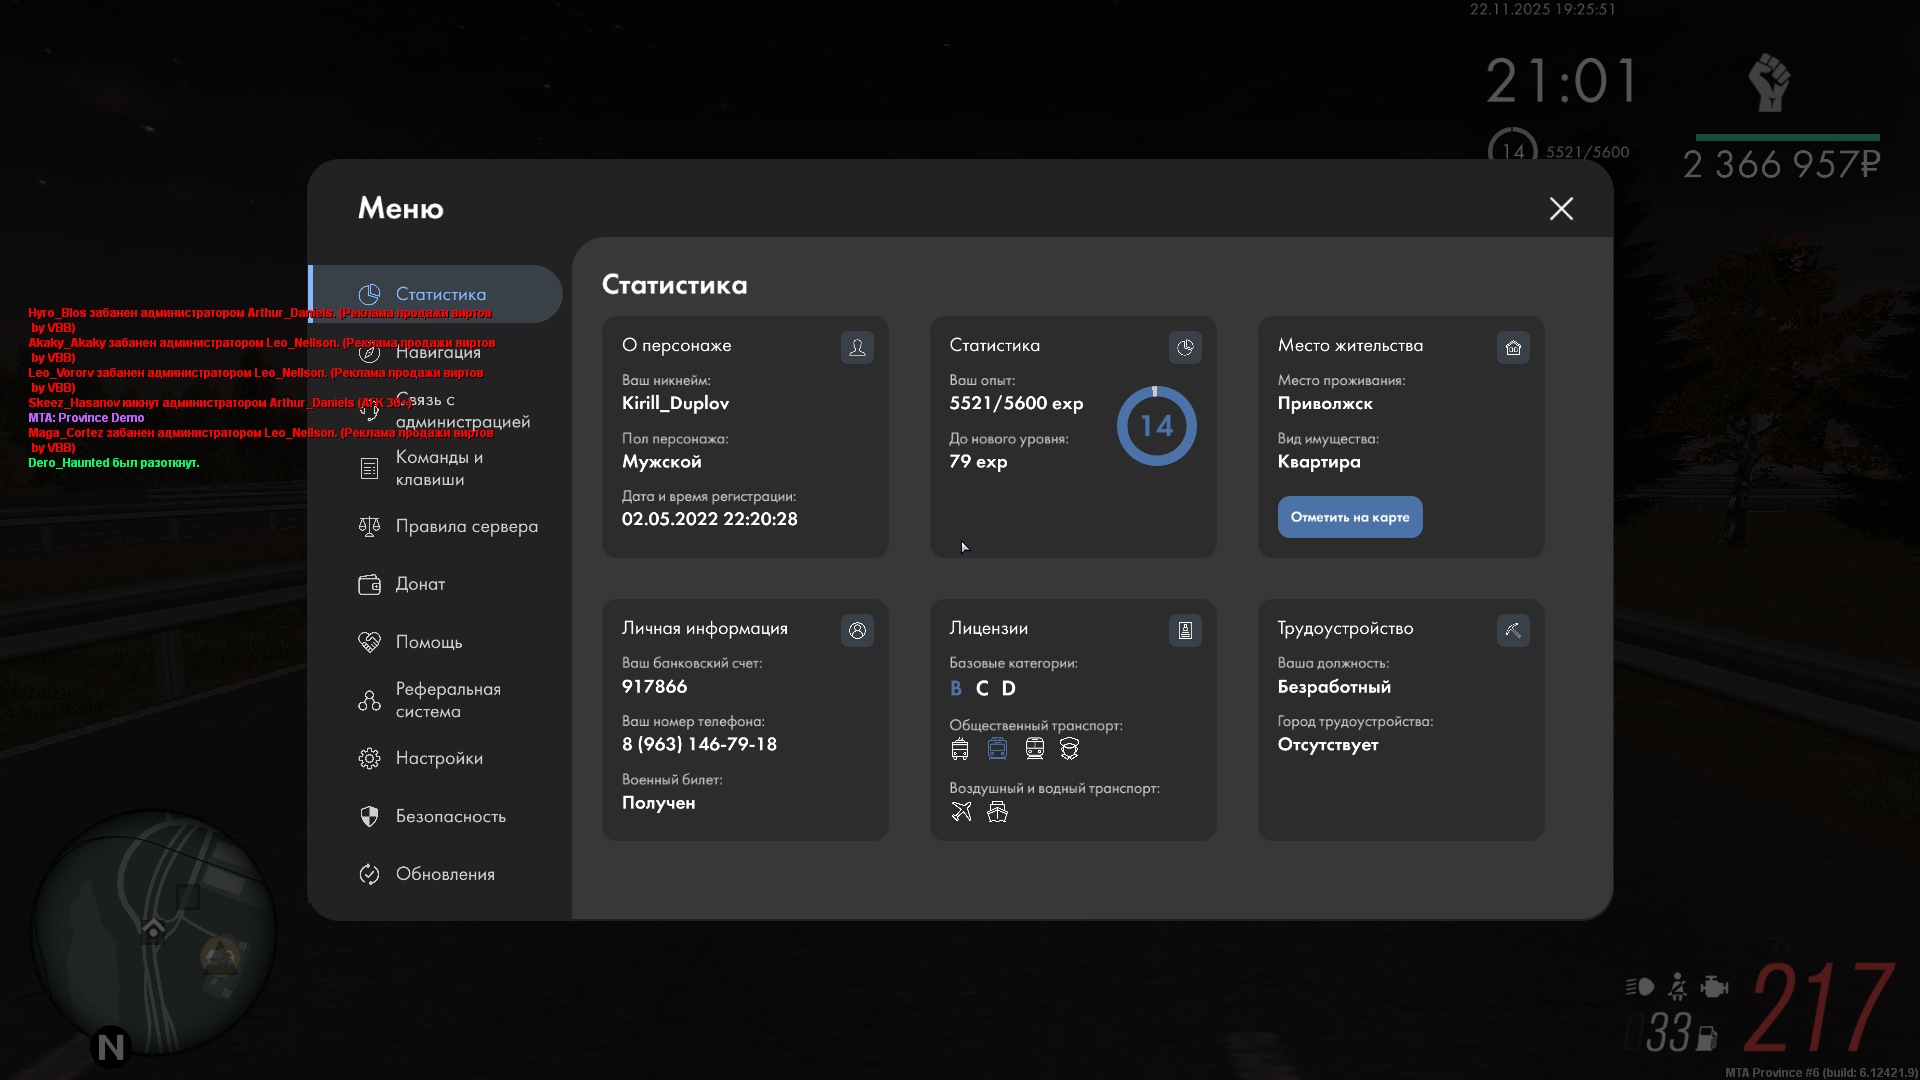Click the level 14 circular progress ring

coord(1156,426)
